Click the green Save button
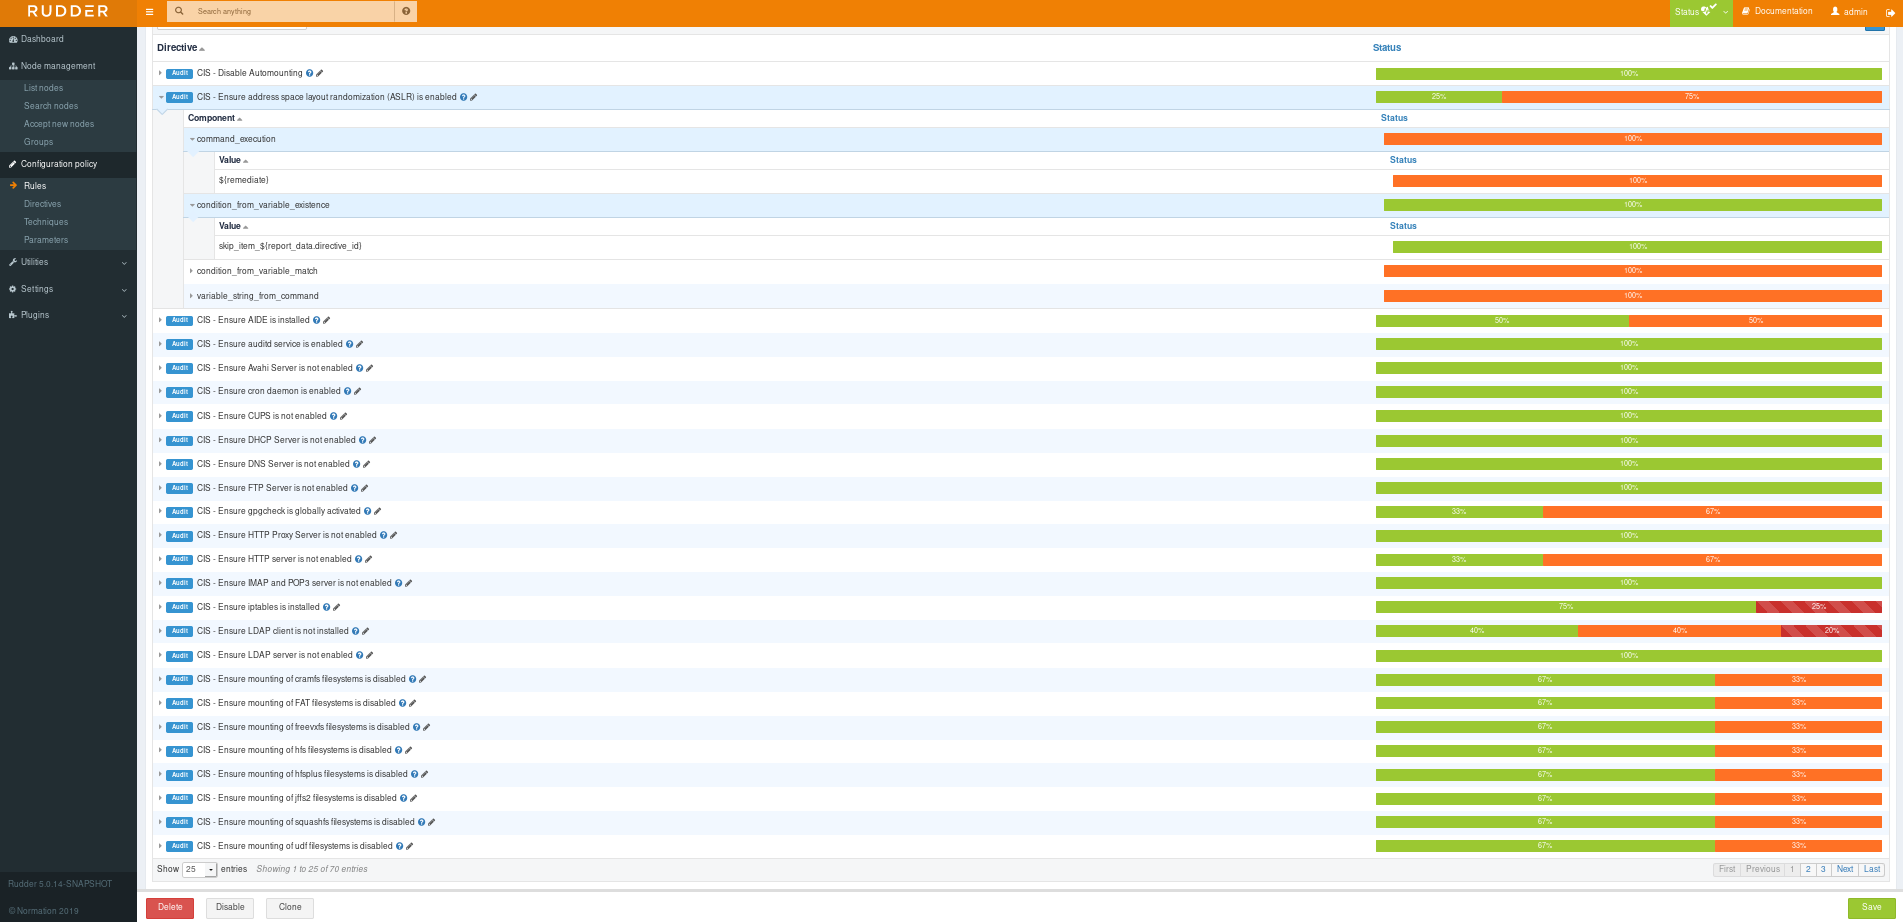The width and height of the screenshot is (1903, 922). click(x=1871, y=907)
